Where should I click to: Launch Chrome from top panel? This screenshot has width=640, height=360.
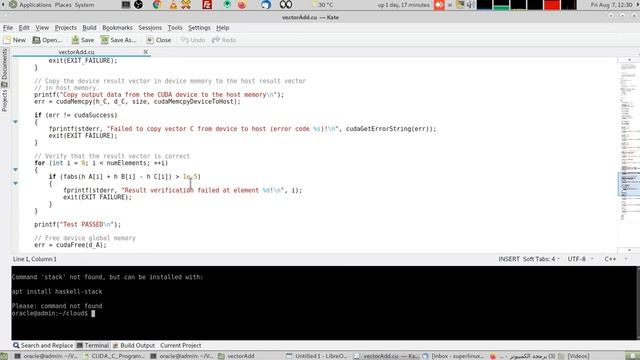tap(157, 5)
